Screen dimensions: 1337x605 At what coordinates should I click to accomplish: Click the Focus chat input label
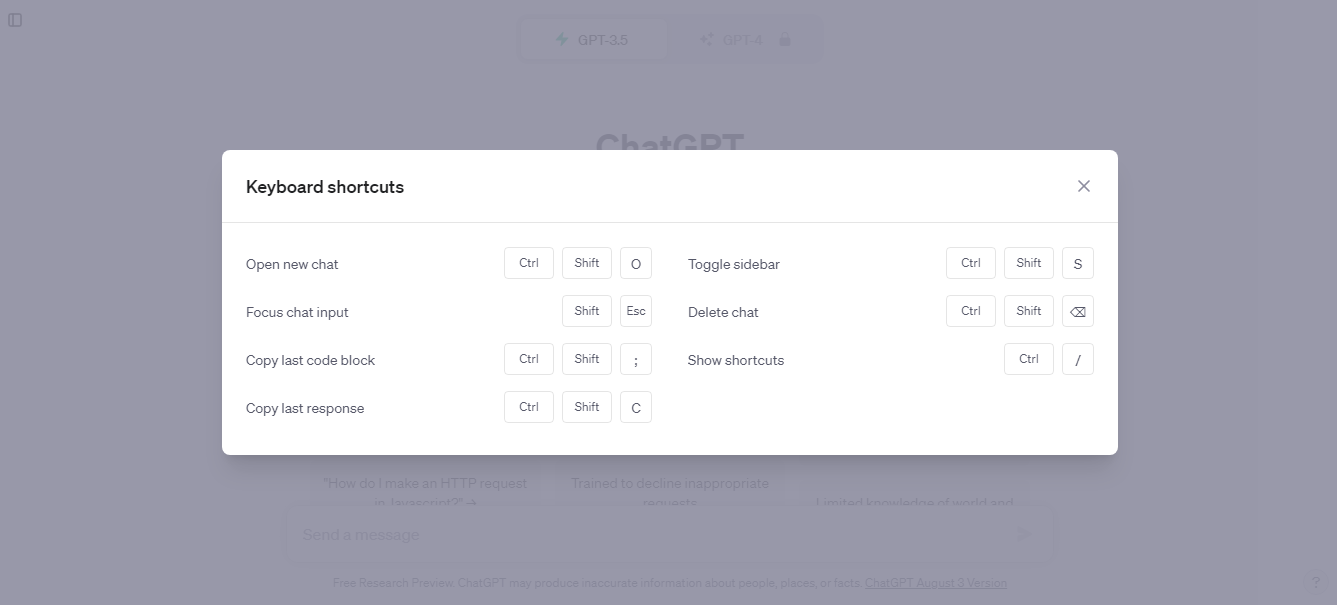click(x=297, y=312)
